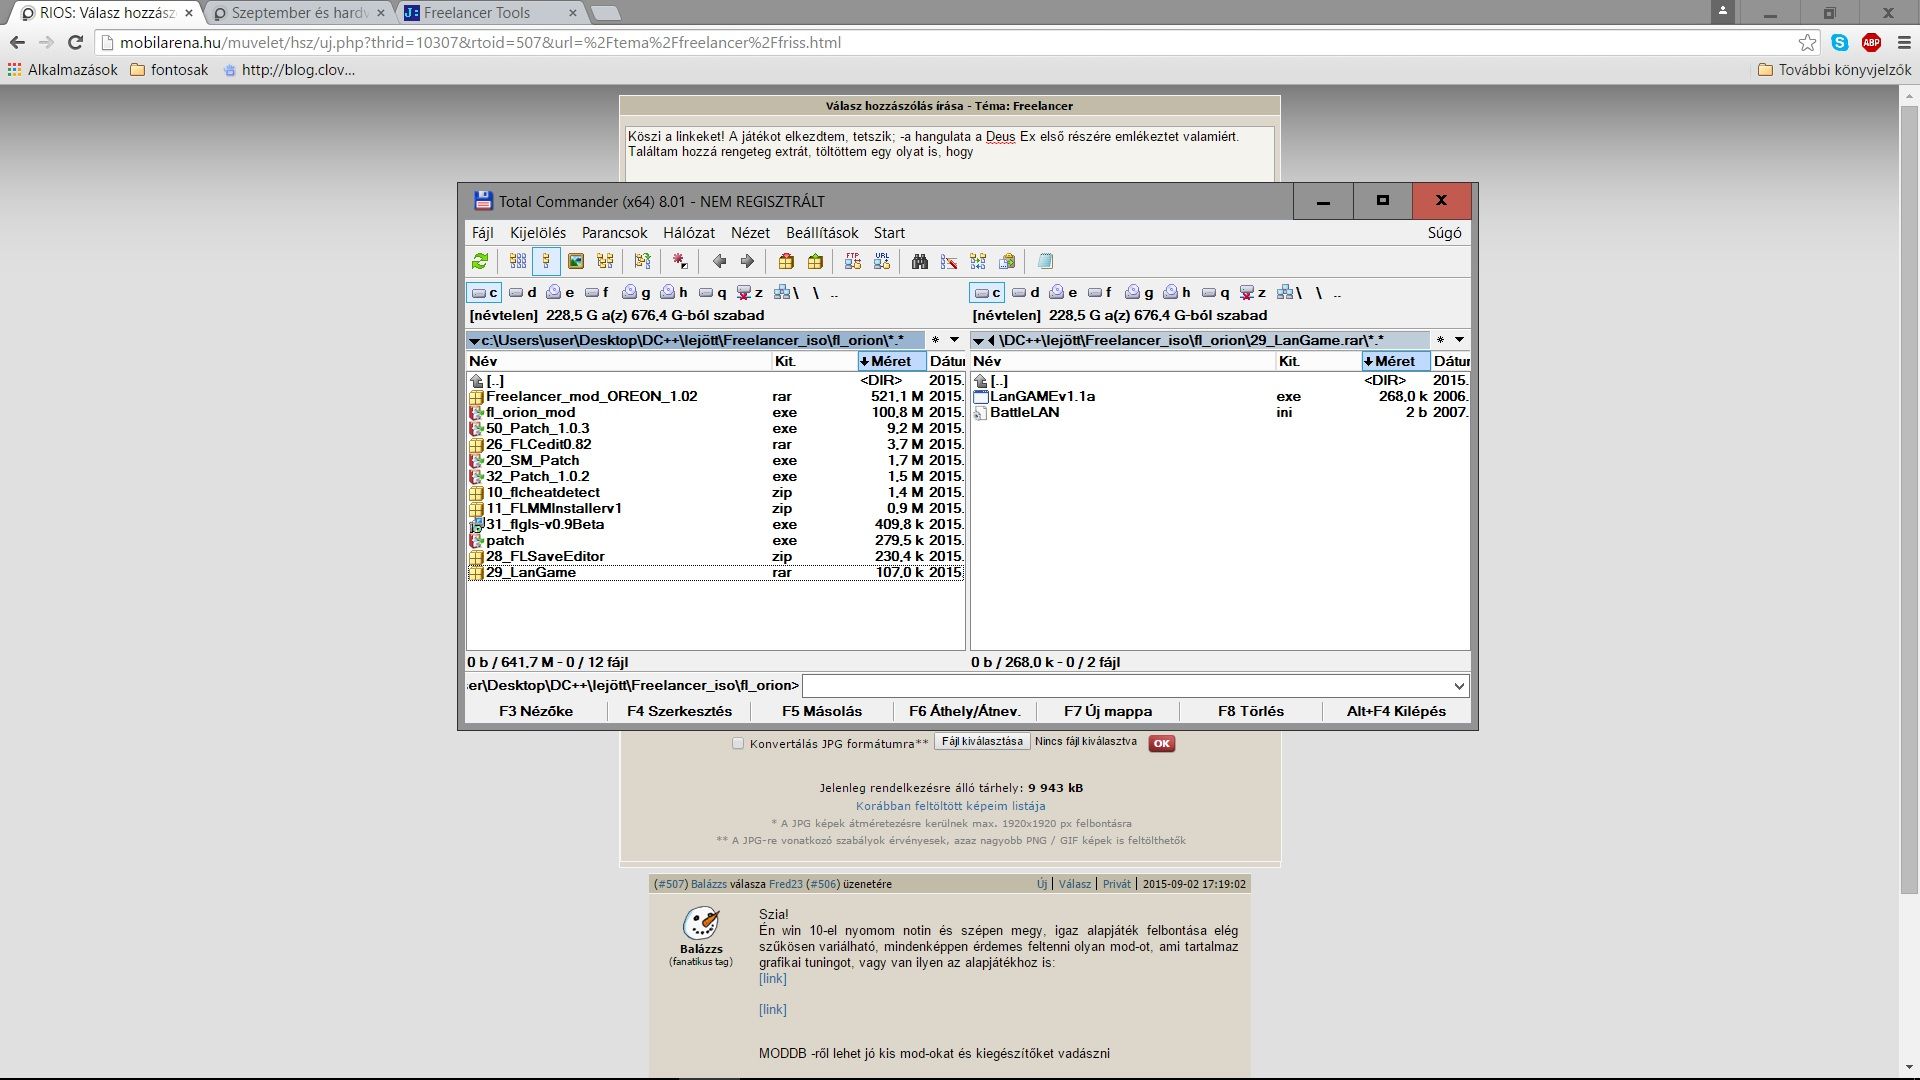Open the notepad icon in toolbar
Viewport: 1920px width, 1080px height.
[1045, 261]
